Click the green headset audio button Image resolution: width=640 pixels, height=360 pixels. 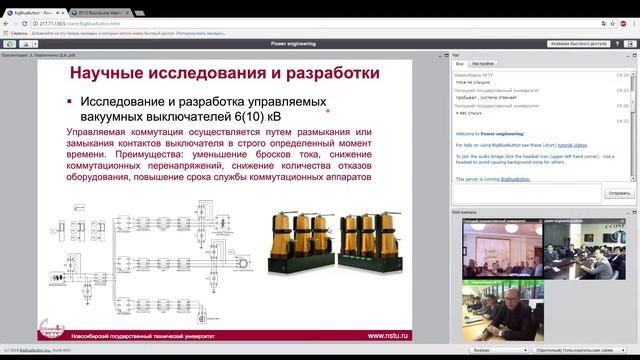(9, 44)
